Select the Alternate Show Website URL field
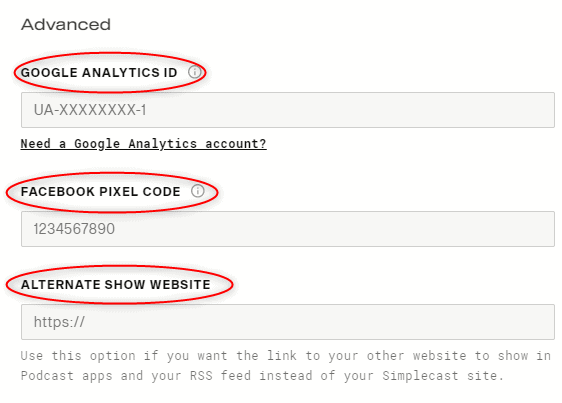562x403 pixels. click(288, 322)
